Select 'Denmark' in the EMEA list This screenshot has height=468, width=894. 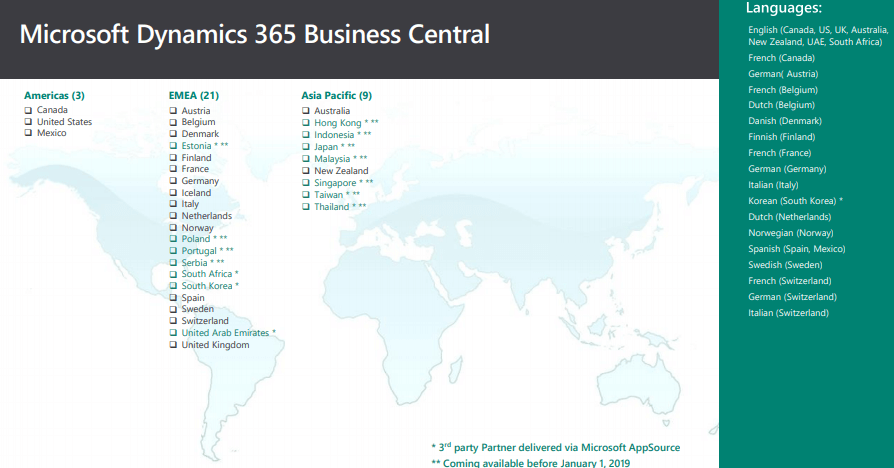pos(200,134)
